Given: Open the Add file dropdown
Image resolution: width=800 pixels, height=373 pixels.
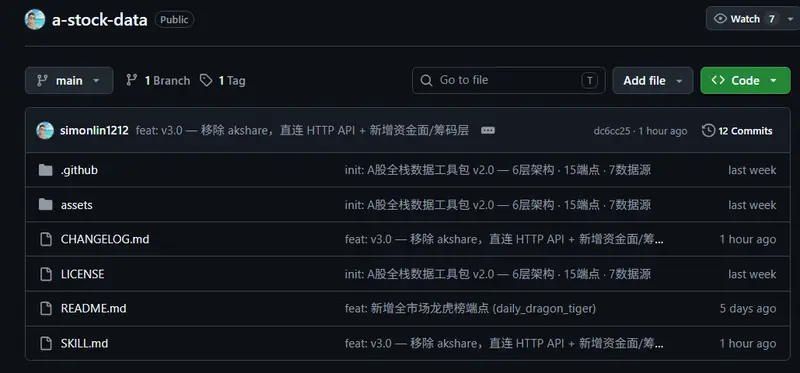Looking at the screenshot, I should pyautogui.click(x=653, y=81).
